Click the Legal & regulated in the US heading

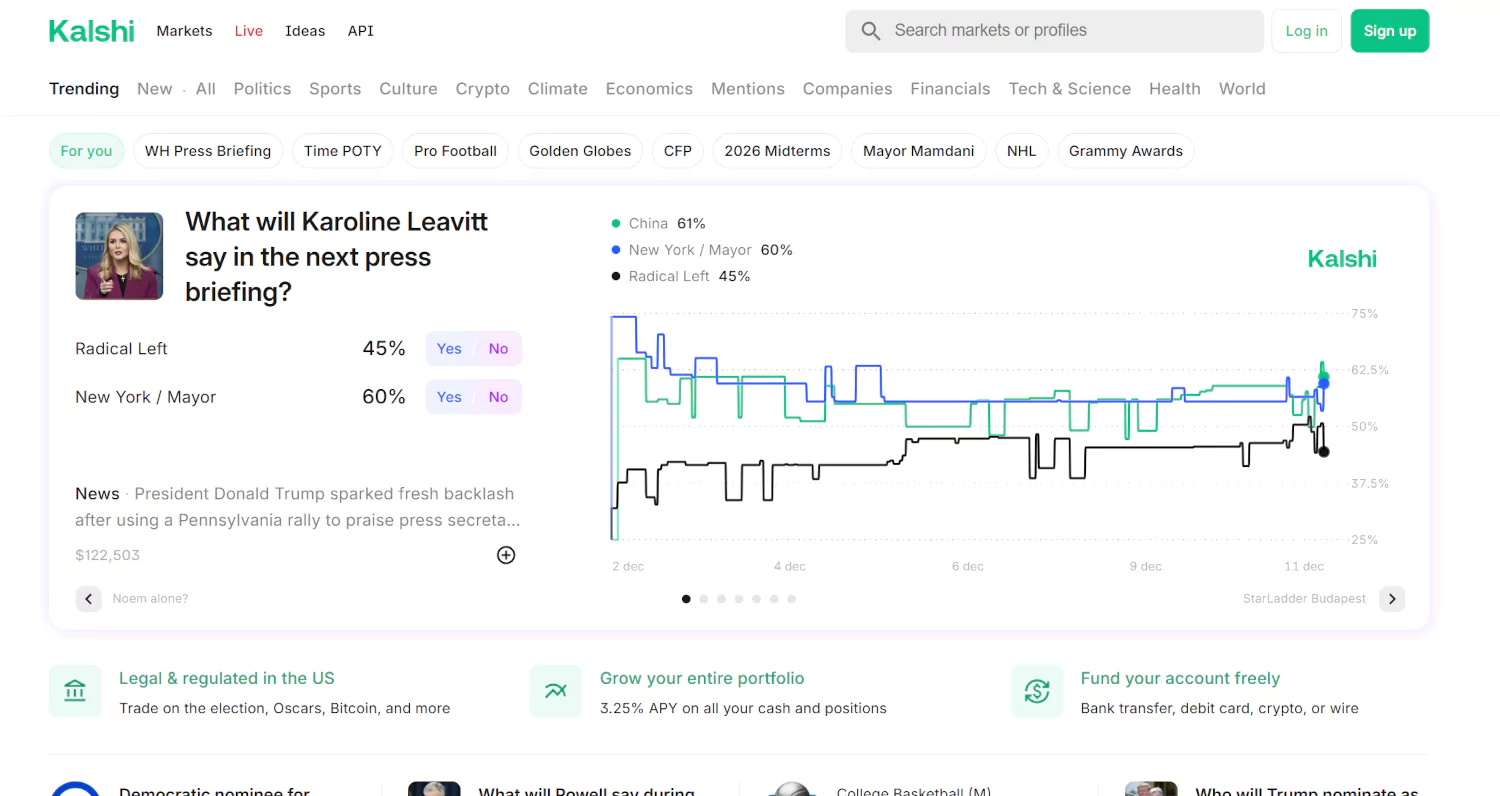(226, 678)
